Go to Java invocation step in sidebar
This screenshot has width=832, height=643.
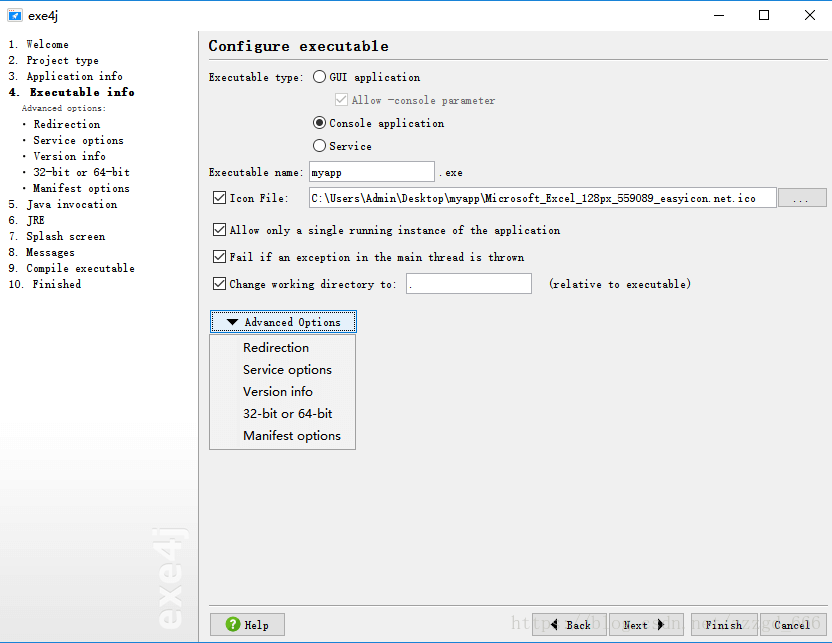pyautogui.click(x=72, y=204)
